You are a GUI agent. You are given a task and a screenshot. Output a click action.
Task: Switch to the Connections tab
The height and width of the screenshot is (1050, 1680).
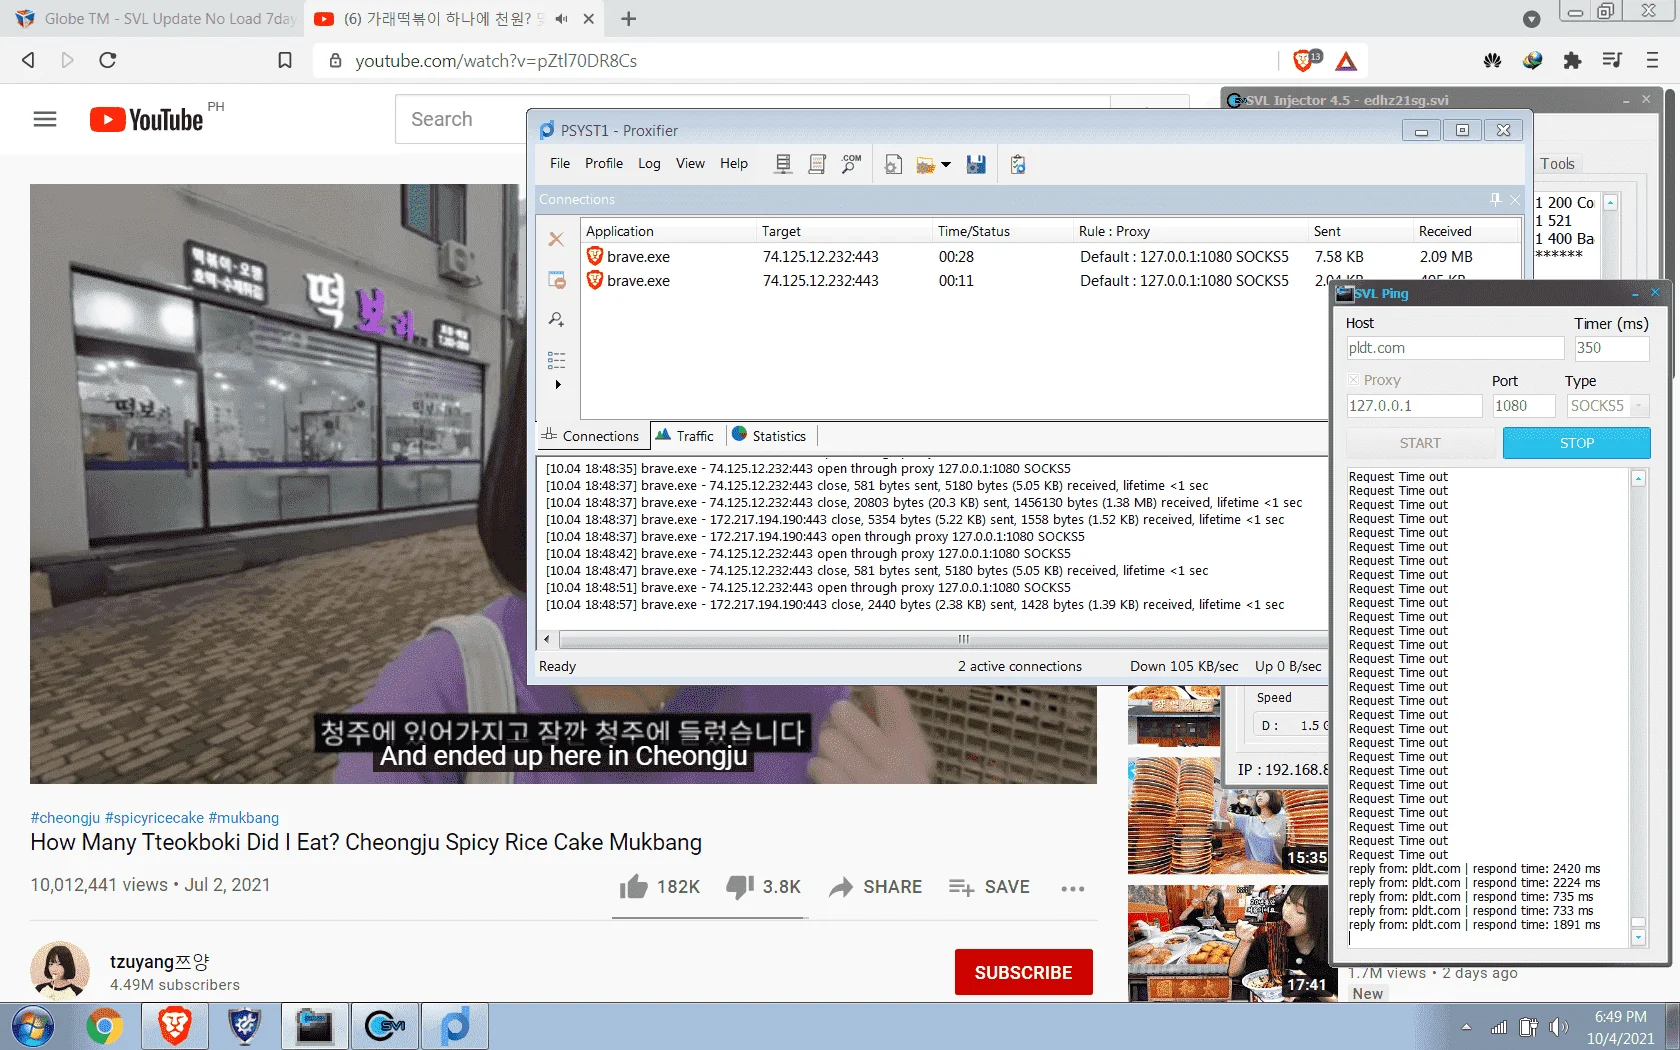click(x=591, y=436)
